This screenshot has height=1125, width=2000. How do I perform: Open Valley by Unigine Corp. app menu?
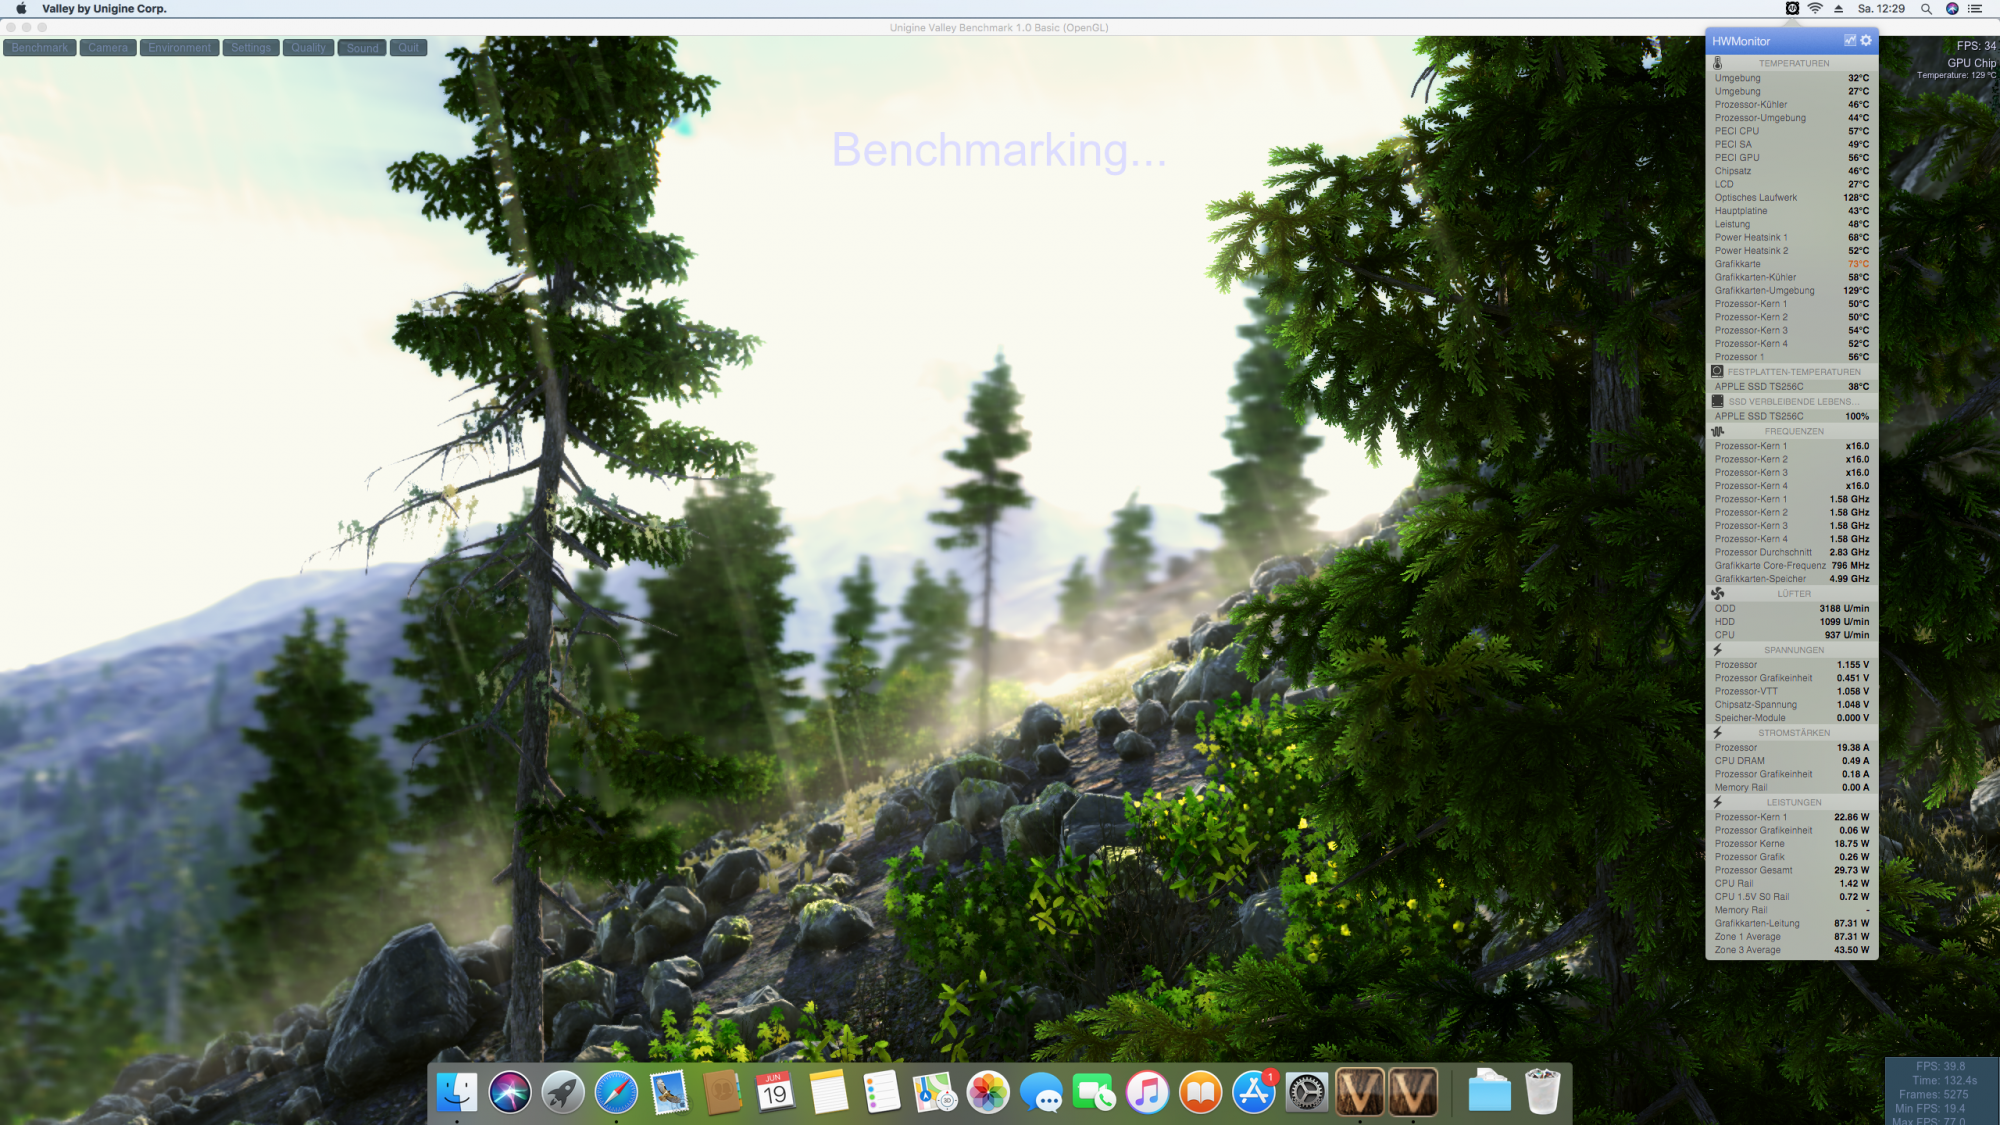coord(104,8)
